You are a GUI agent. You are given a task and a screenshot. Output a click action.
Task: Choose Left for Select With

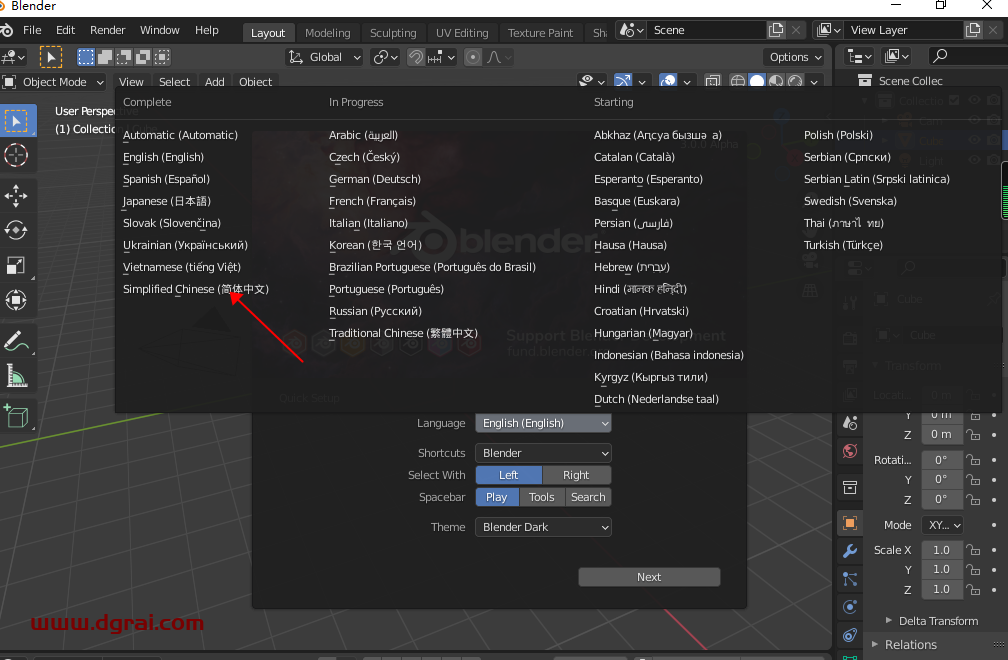tap(508, 475)
